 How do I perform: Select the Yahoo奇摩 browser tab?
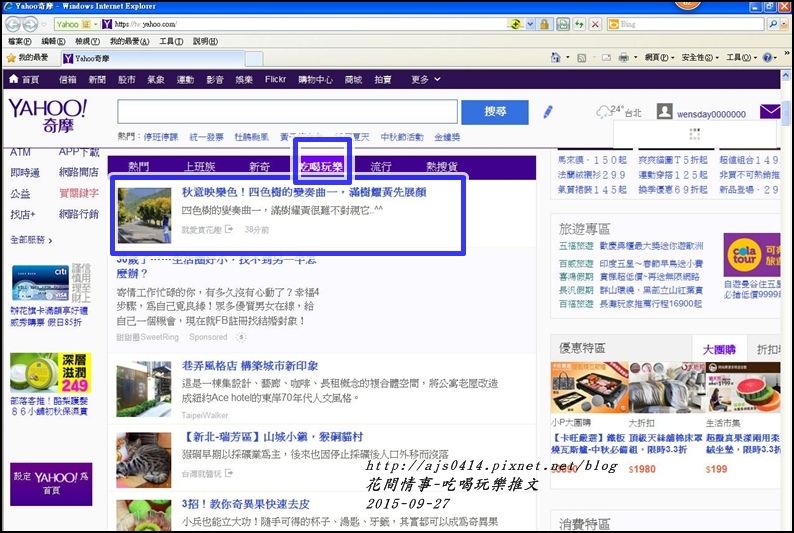(x=152, y=59)
